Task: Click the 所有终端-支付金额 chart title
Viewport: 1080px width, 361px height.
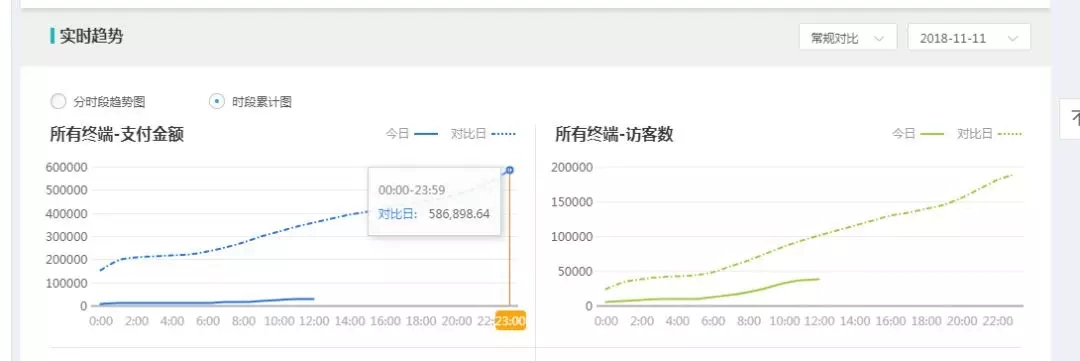Action: (117, 134)
